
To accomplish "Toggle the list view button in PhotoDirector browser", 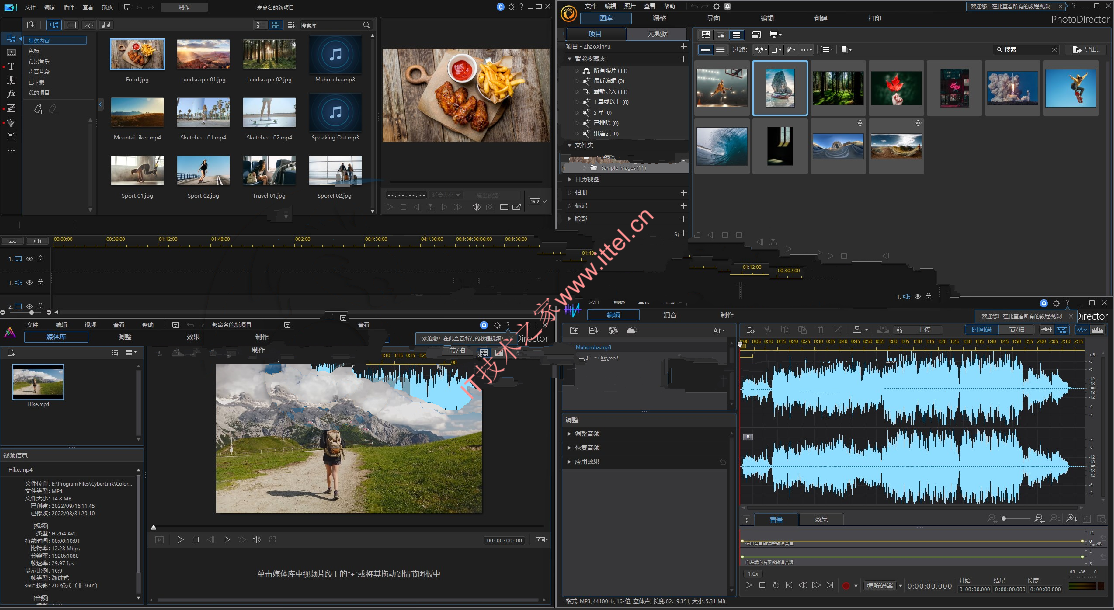I will [737, 34].
